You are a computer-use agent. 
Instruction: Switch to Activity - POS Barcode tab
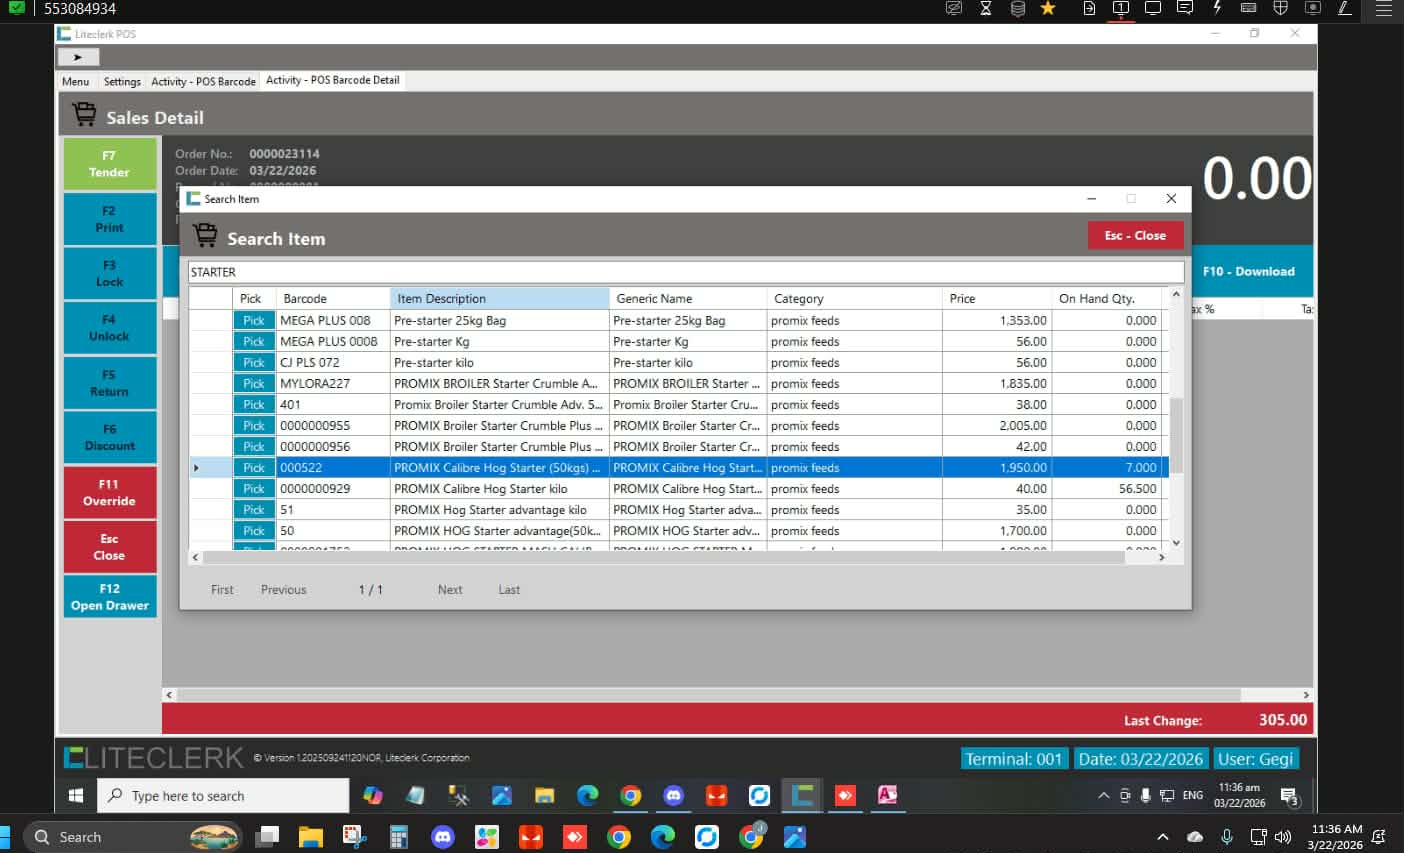point(203,82)
